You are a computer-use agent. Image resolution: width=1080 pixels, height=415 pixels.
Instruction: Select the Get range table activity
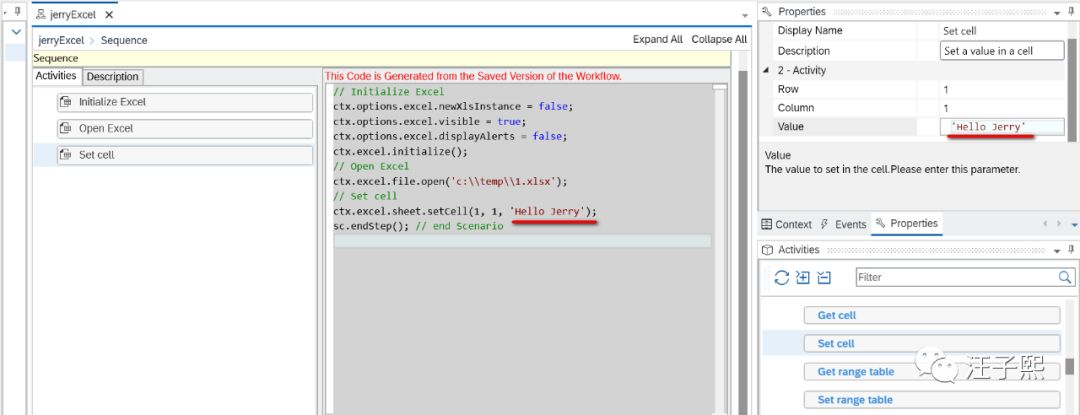[932, 372]
